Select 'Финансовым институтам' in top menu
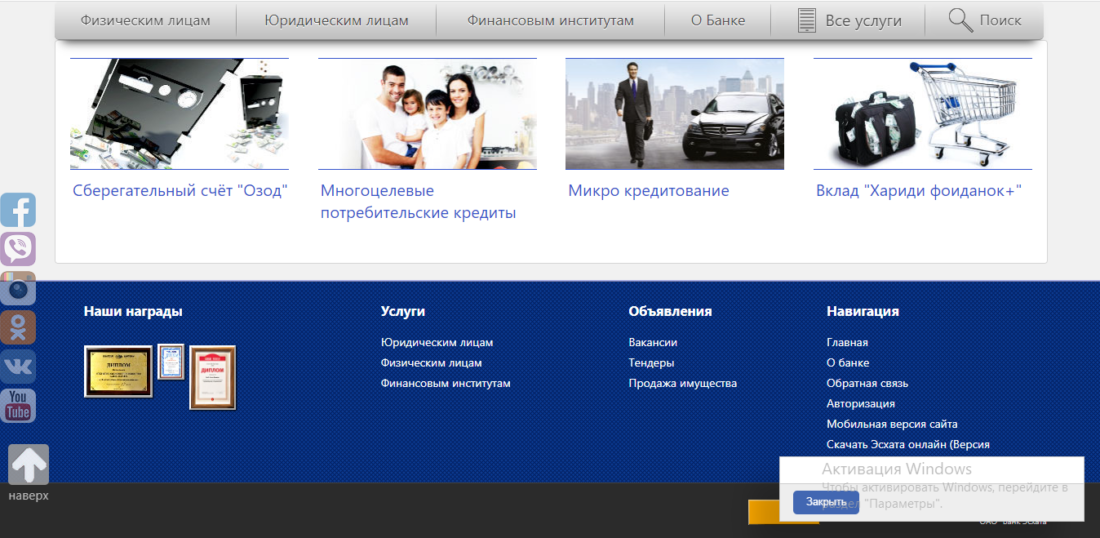Screen dimensions: 1100x538 (x=550, y=20)
